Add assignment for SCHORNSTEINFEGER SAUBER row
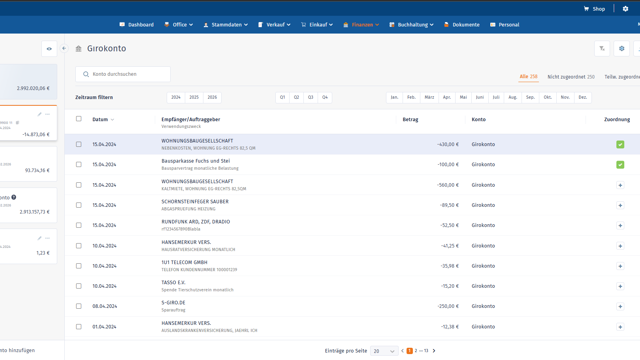 pyautogui.click(x=620, y=205)
